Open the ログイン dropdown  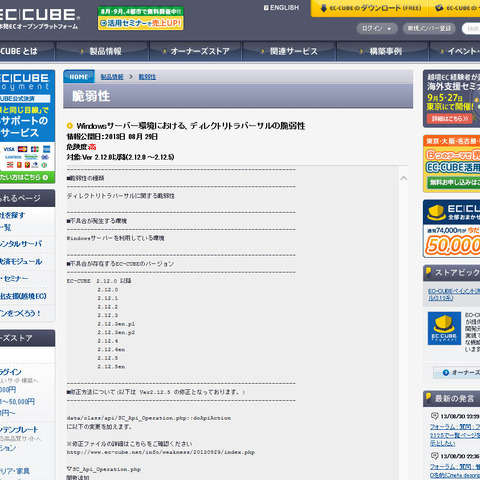377,29
